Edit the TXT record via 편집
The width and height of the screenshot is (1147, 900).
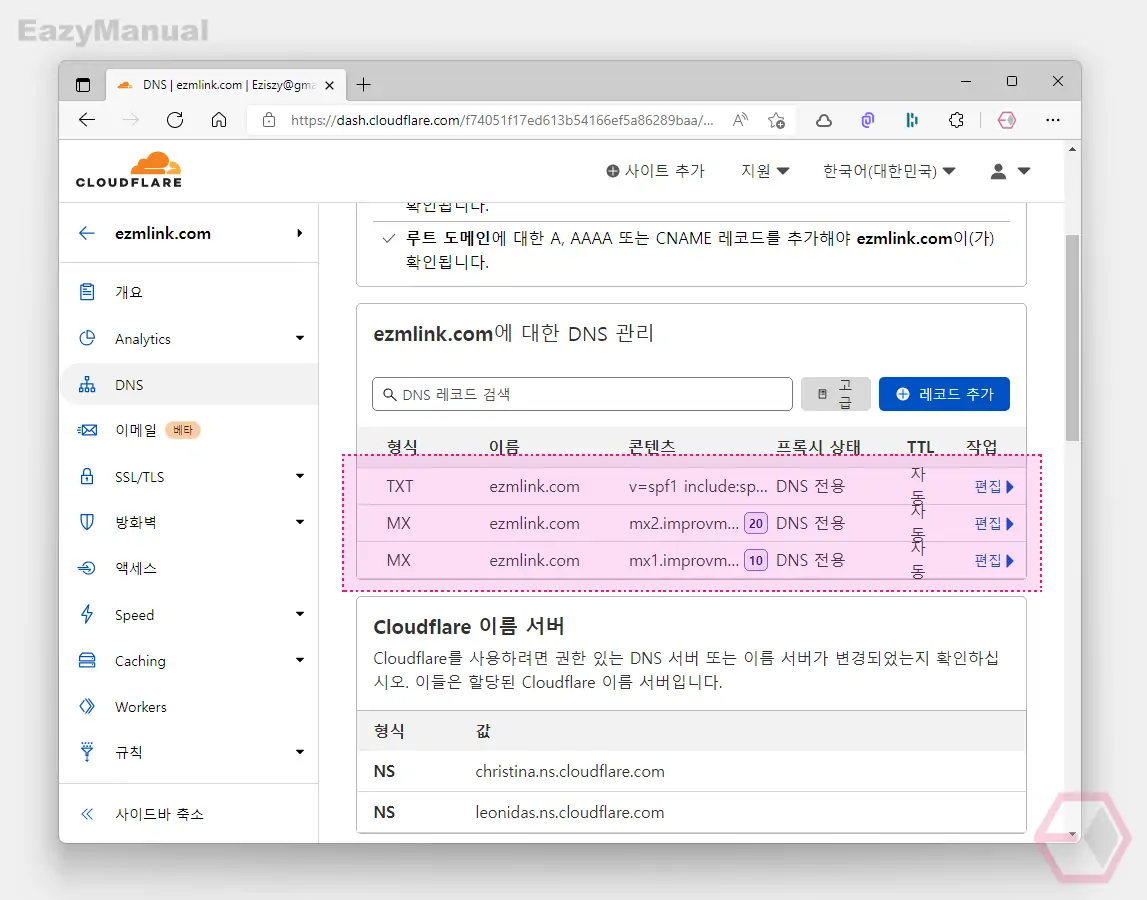point(994,487)
